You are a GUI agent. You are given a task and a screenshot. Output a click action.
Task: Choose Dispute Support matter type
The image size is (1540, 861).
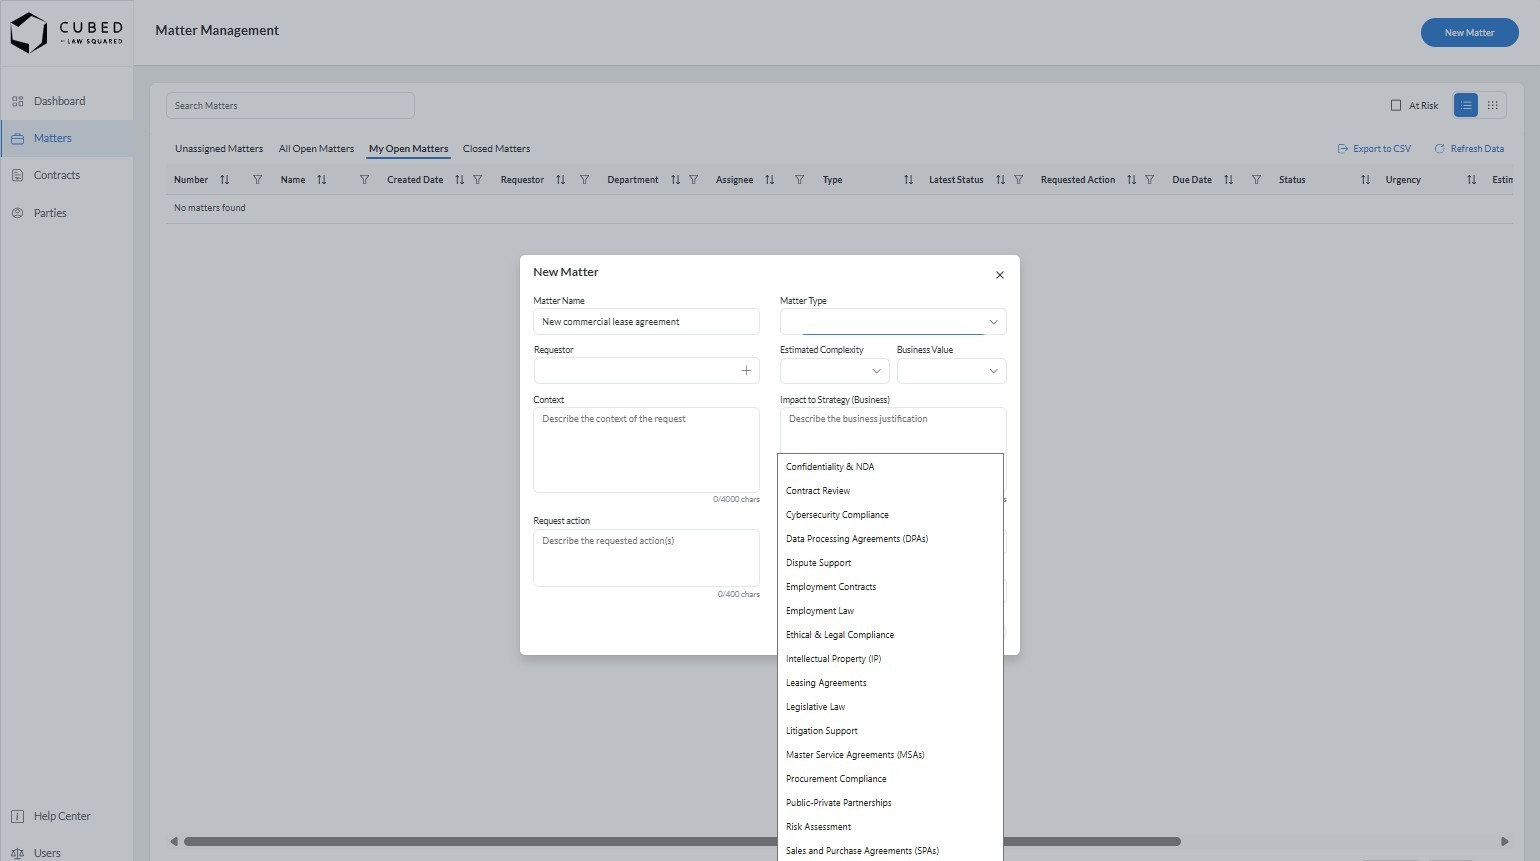click(890, 563)
